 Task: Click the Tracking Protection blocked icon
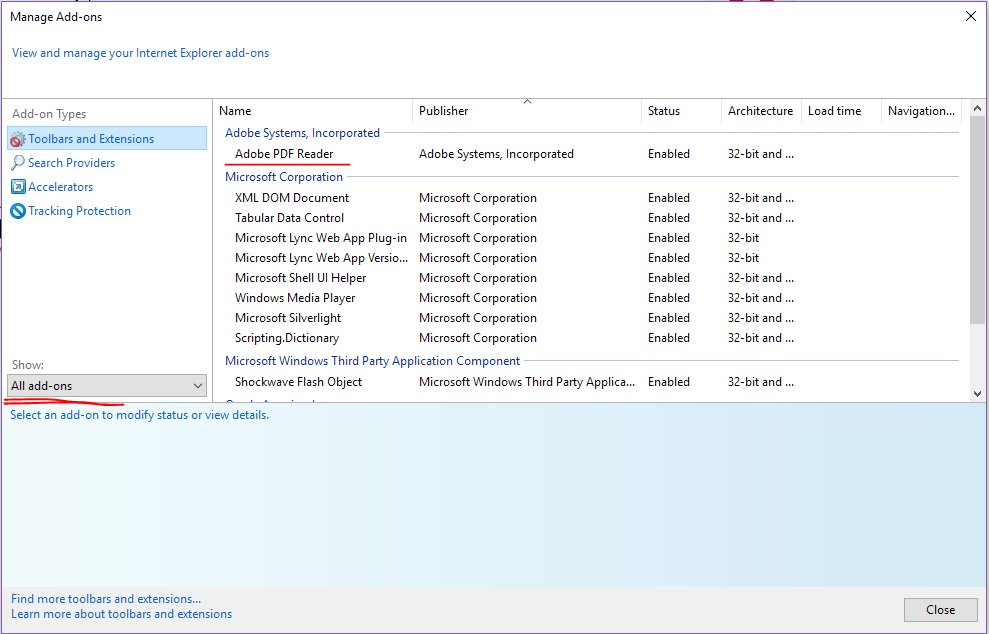tap(18, 211)
